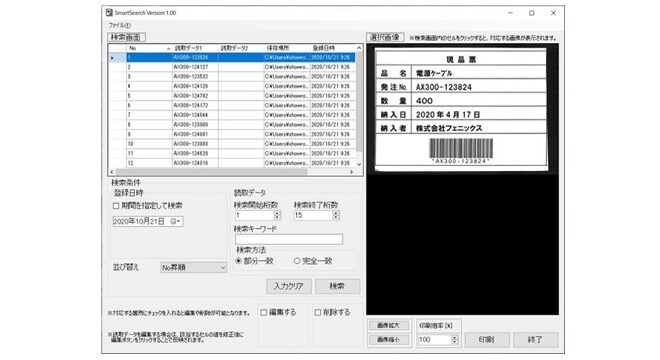Click the 保存場所 path cell in row 2
The height and width of the screenshot is (360, 660).
[287, 67]
